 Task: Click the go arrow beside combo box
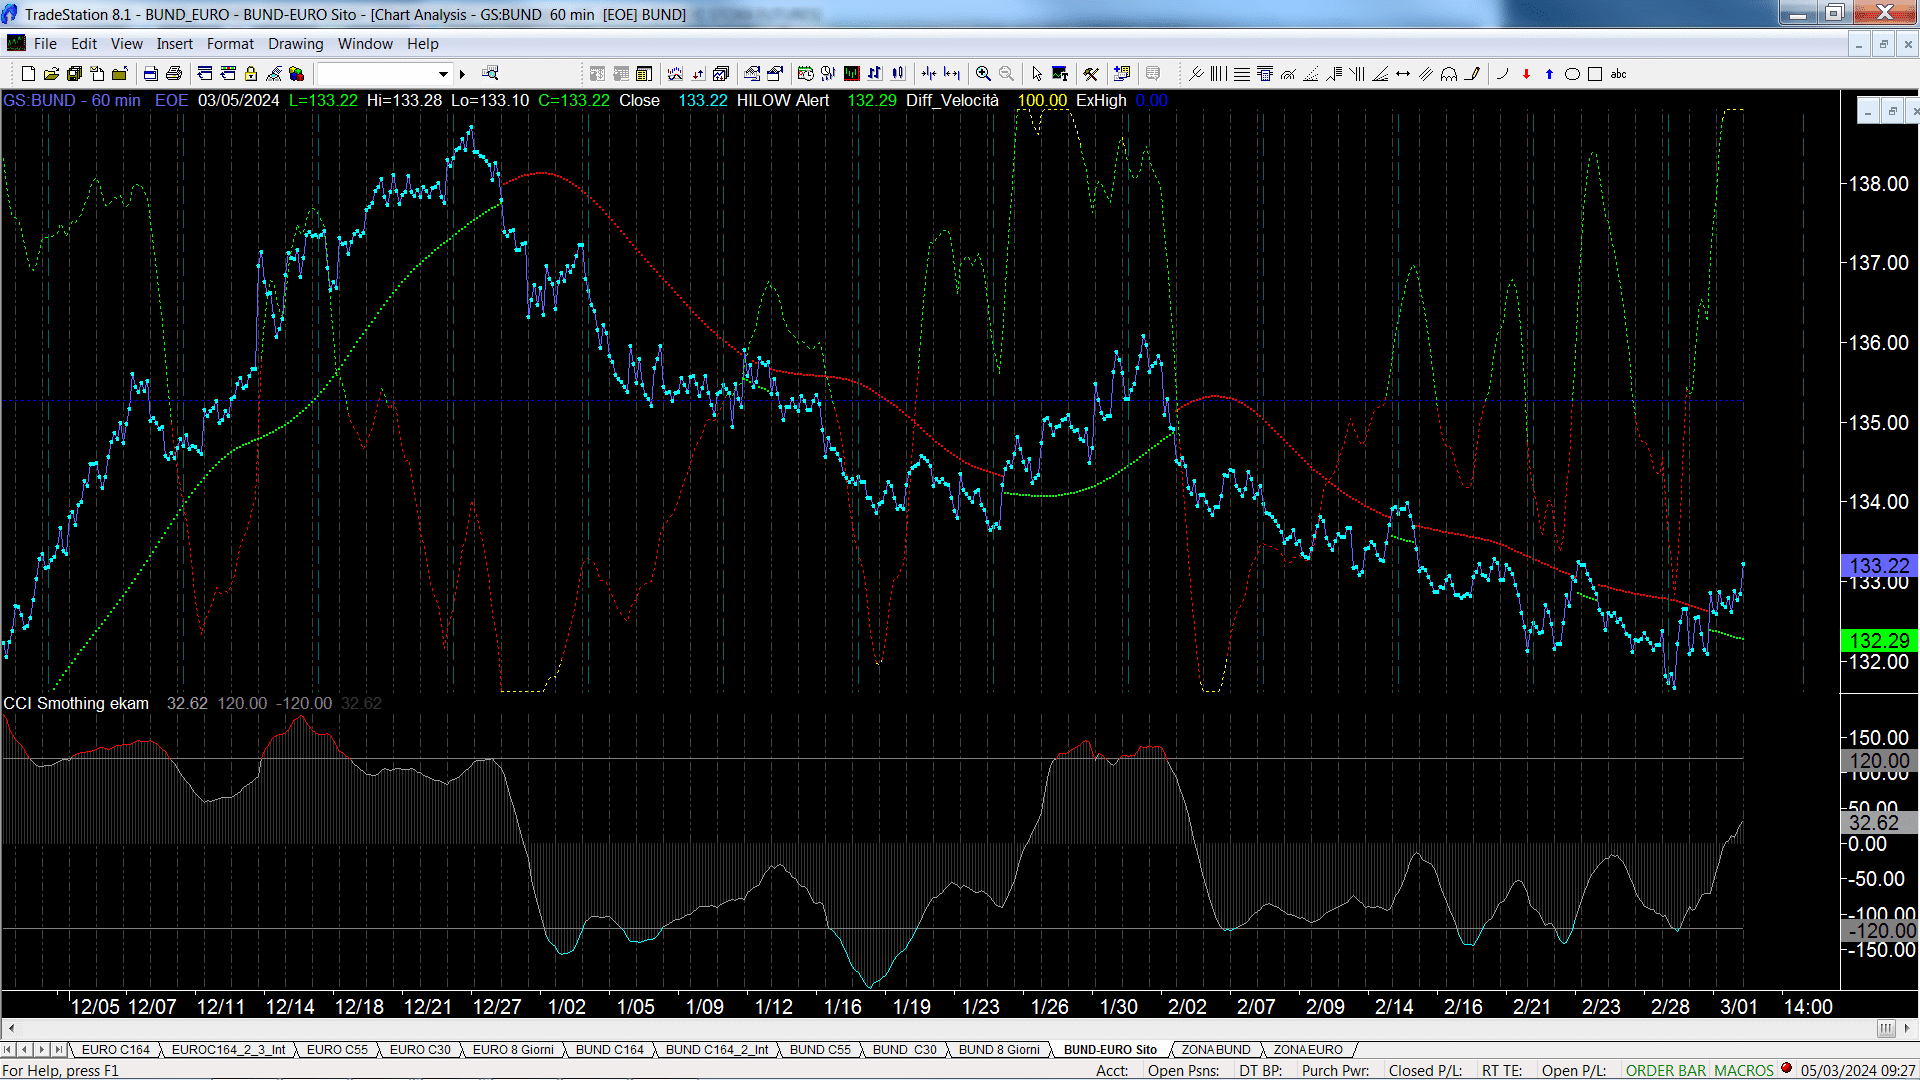tap(462, 73)
